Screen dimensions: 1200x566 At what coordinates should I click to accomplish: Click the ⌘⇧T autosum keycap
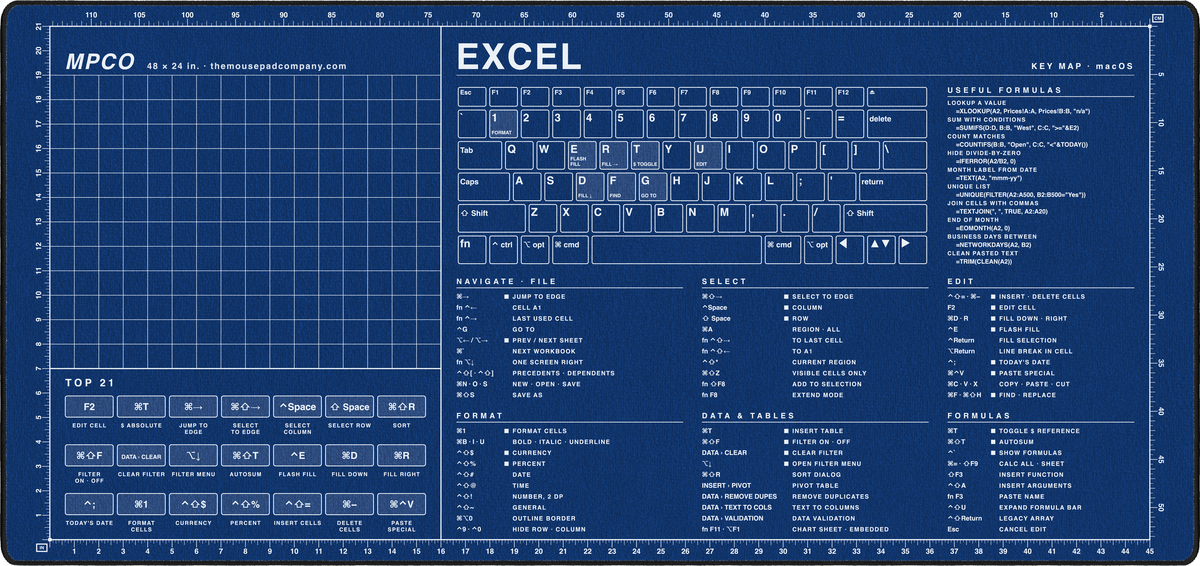pyautogui.click(x=245, y=456)
